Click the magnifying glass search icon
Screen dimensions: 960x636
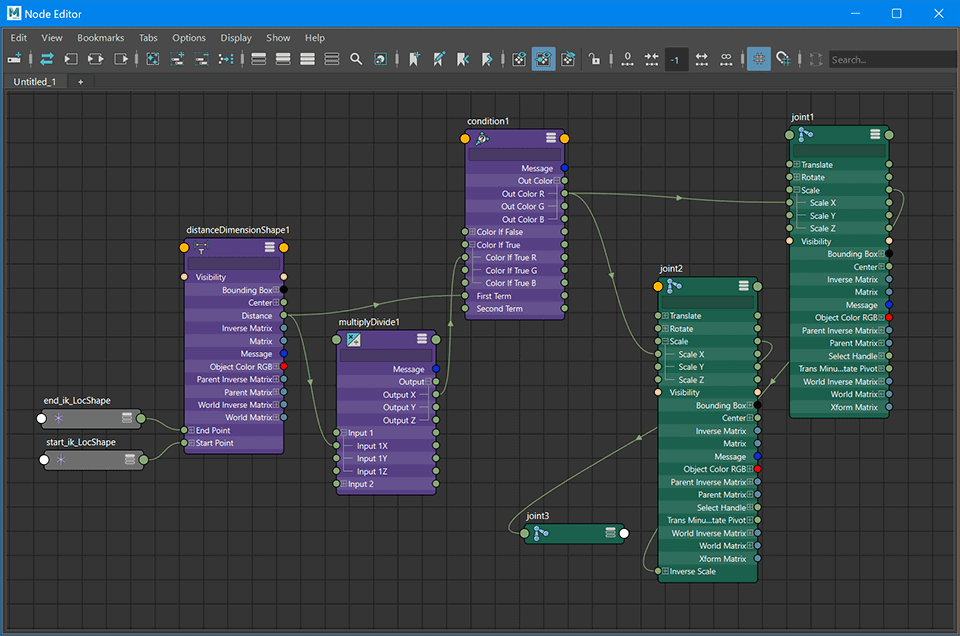356,60
